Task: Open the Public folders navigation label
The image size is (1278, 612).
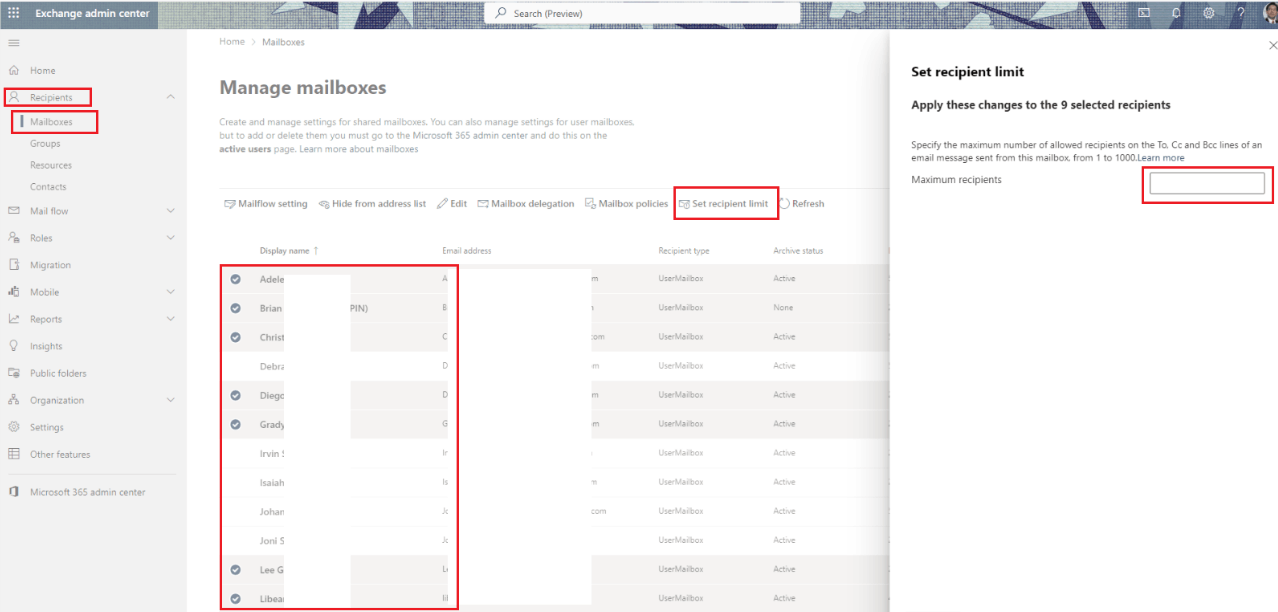Action: [58, 373]
